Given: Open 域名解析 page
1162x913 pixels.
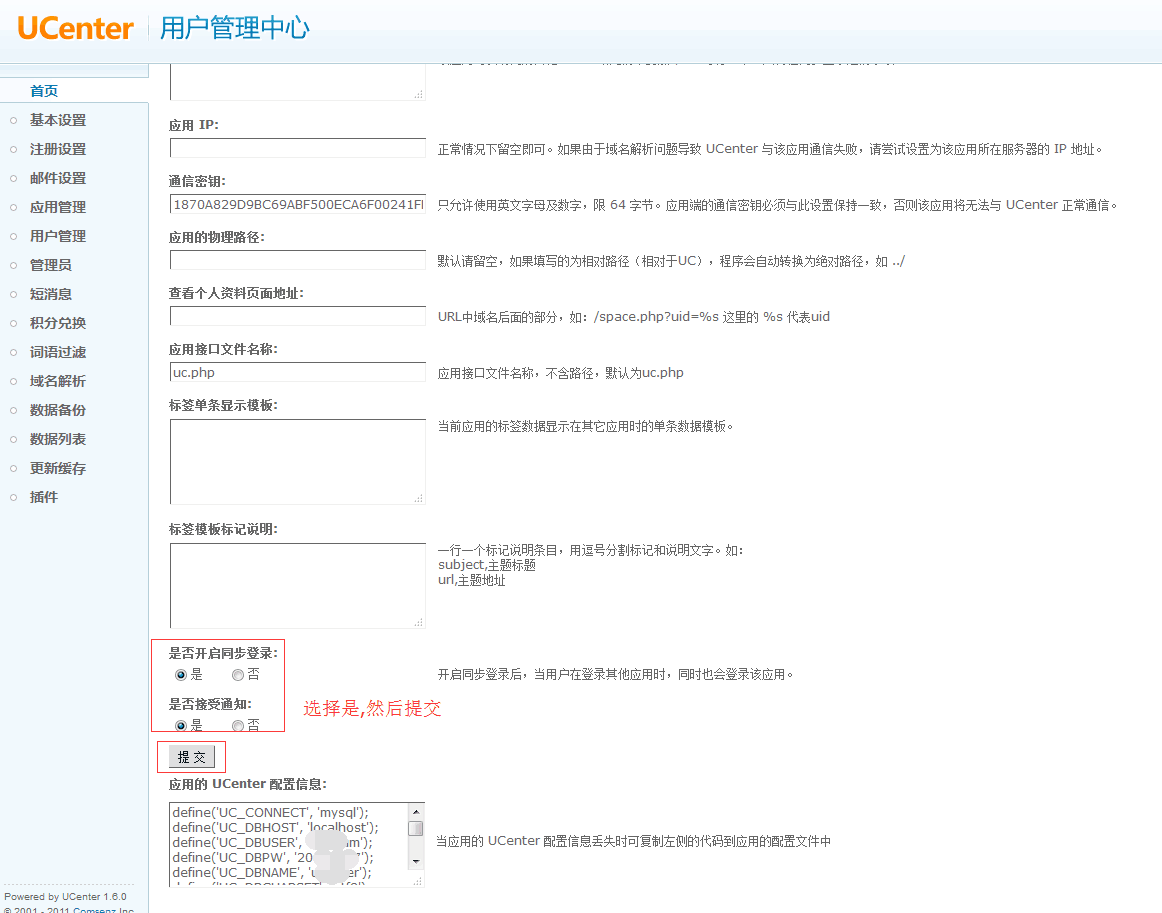Looking at the screenshot, I should coord(58,381).
